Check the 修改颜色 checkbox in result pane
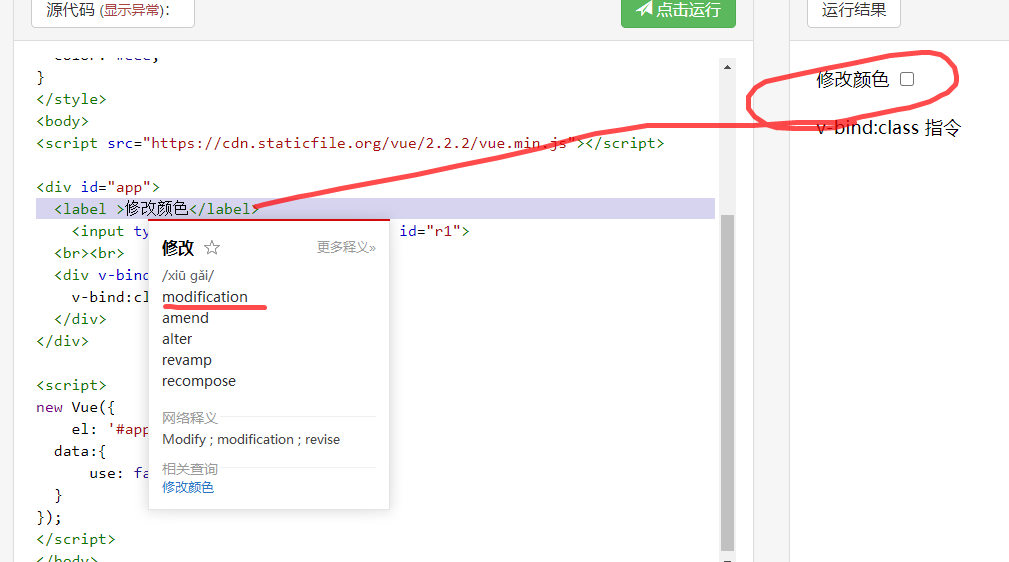Screen dimensions: 1009x562 coord(907,79)
